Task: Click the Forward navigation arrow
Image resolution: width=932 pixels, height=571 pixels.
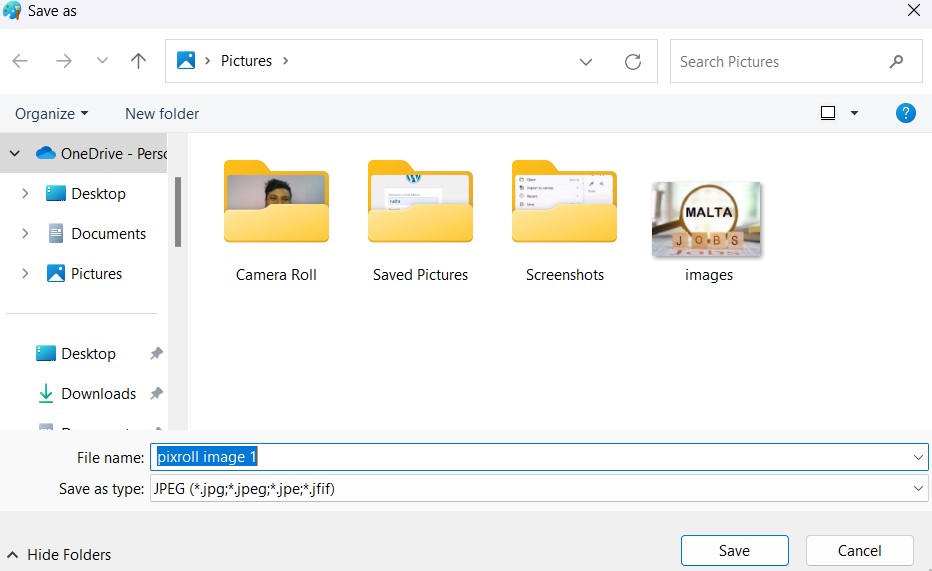Action: click(64, 61)
